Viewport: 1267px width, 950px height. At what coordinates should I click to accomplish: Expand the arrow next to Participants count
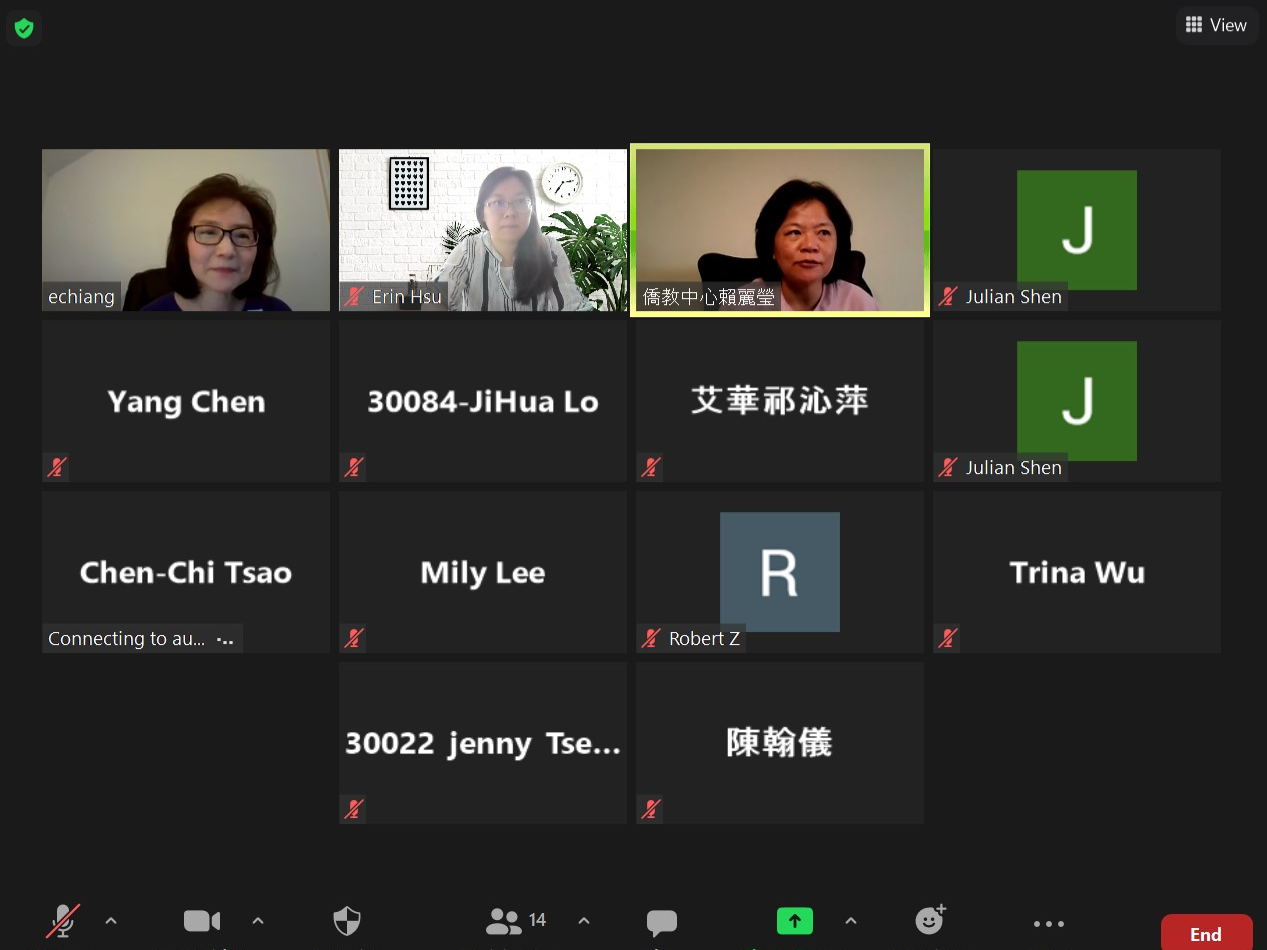584,921
